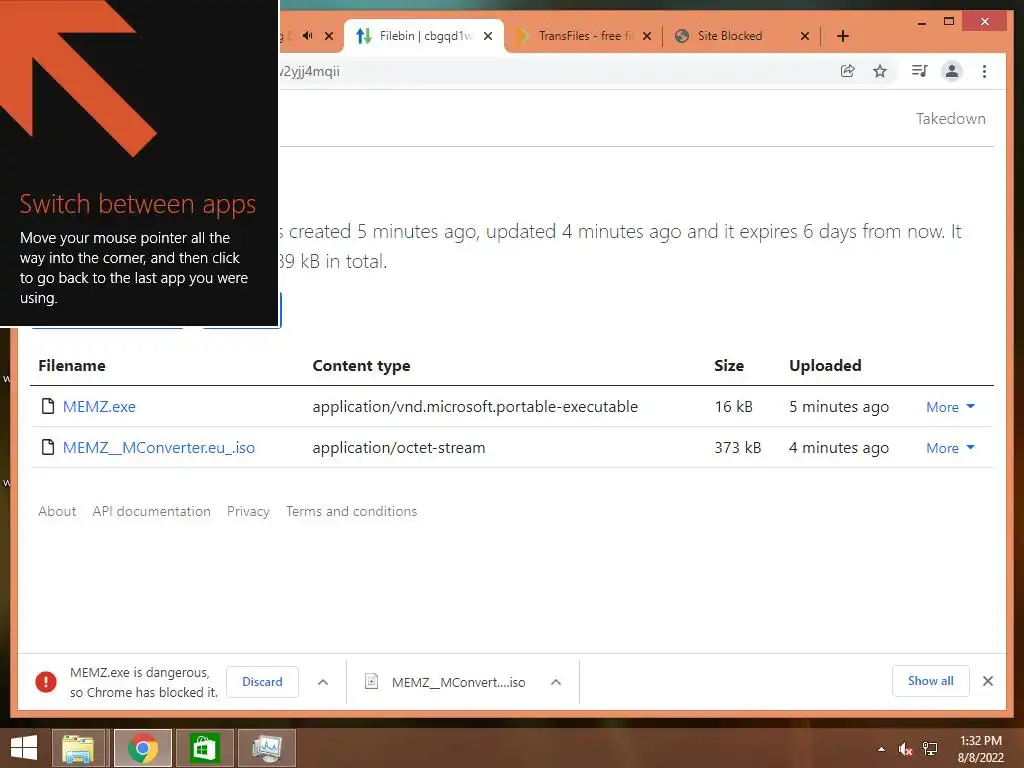Open the MEMZ__MConverter.eu_.iso file link
The height and width of the screenshot is (768, 1024).
coord(159,448)
